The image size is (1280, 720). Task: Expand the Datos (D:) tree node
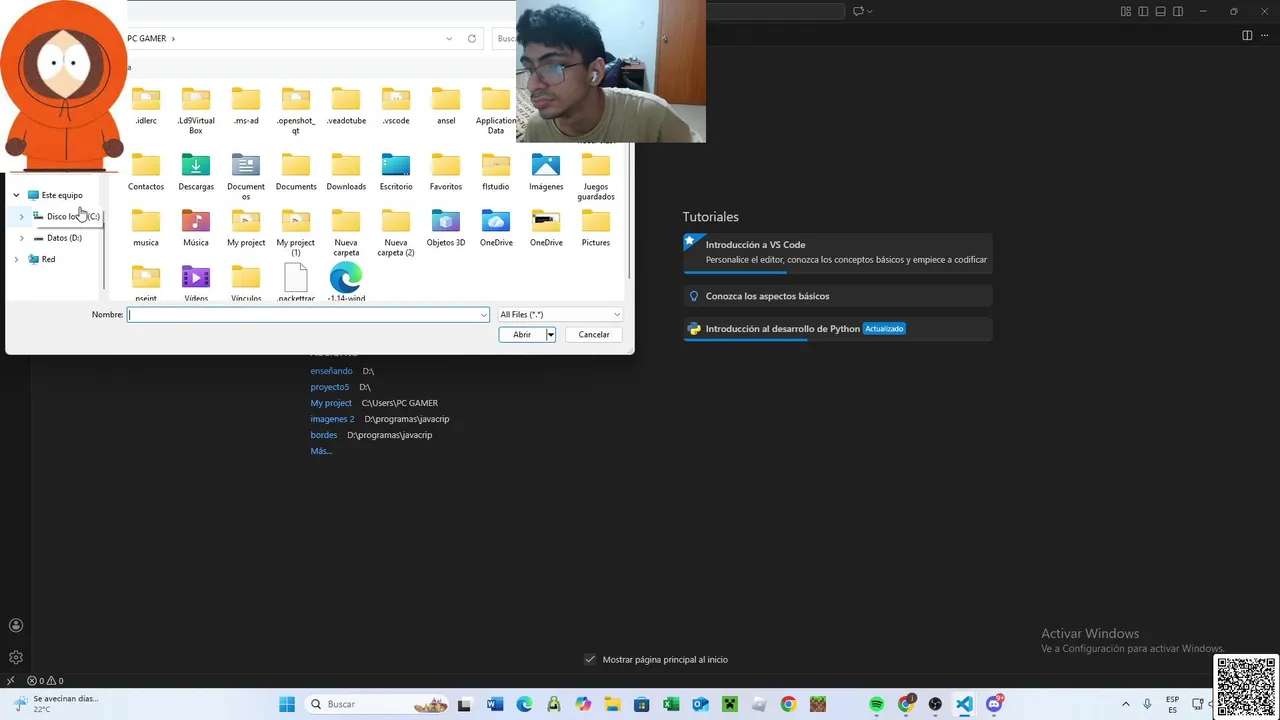coord(22,238)
